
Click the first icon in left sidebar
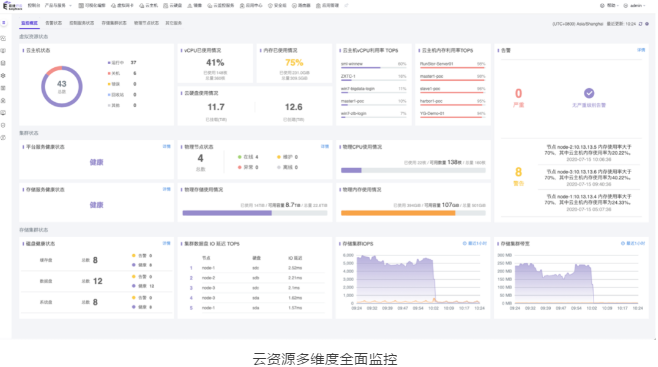click(x=3, y=38)
